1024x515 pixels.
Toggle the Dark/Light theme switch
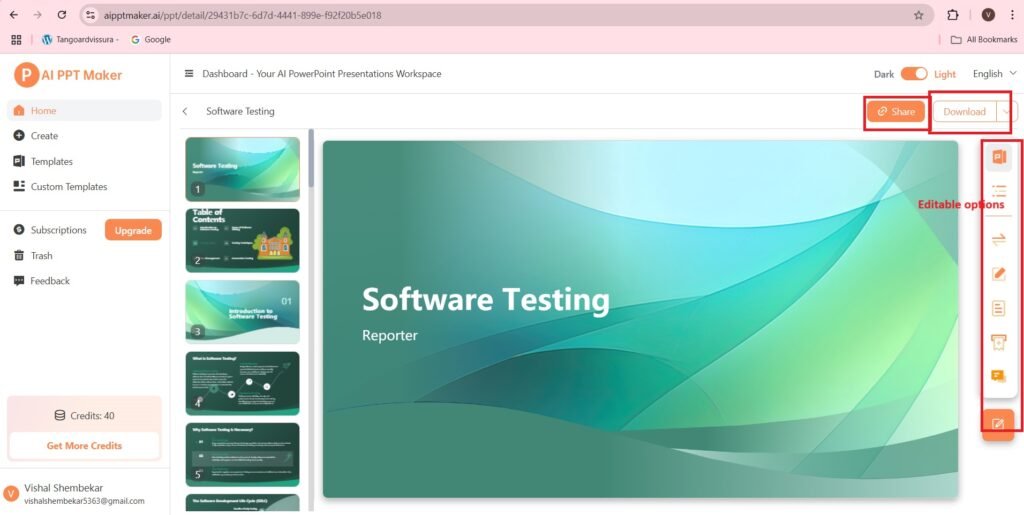coord(914,74)
